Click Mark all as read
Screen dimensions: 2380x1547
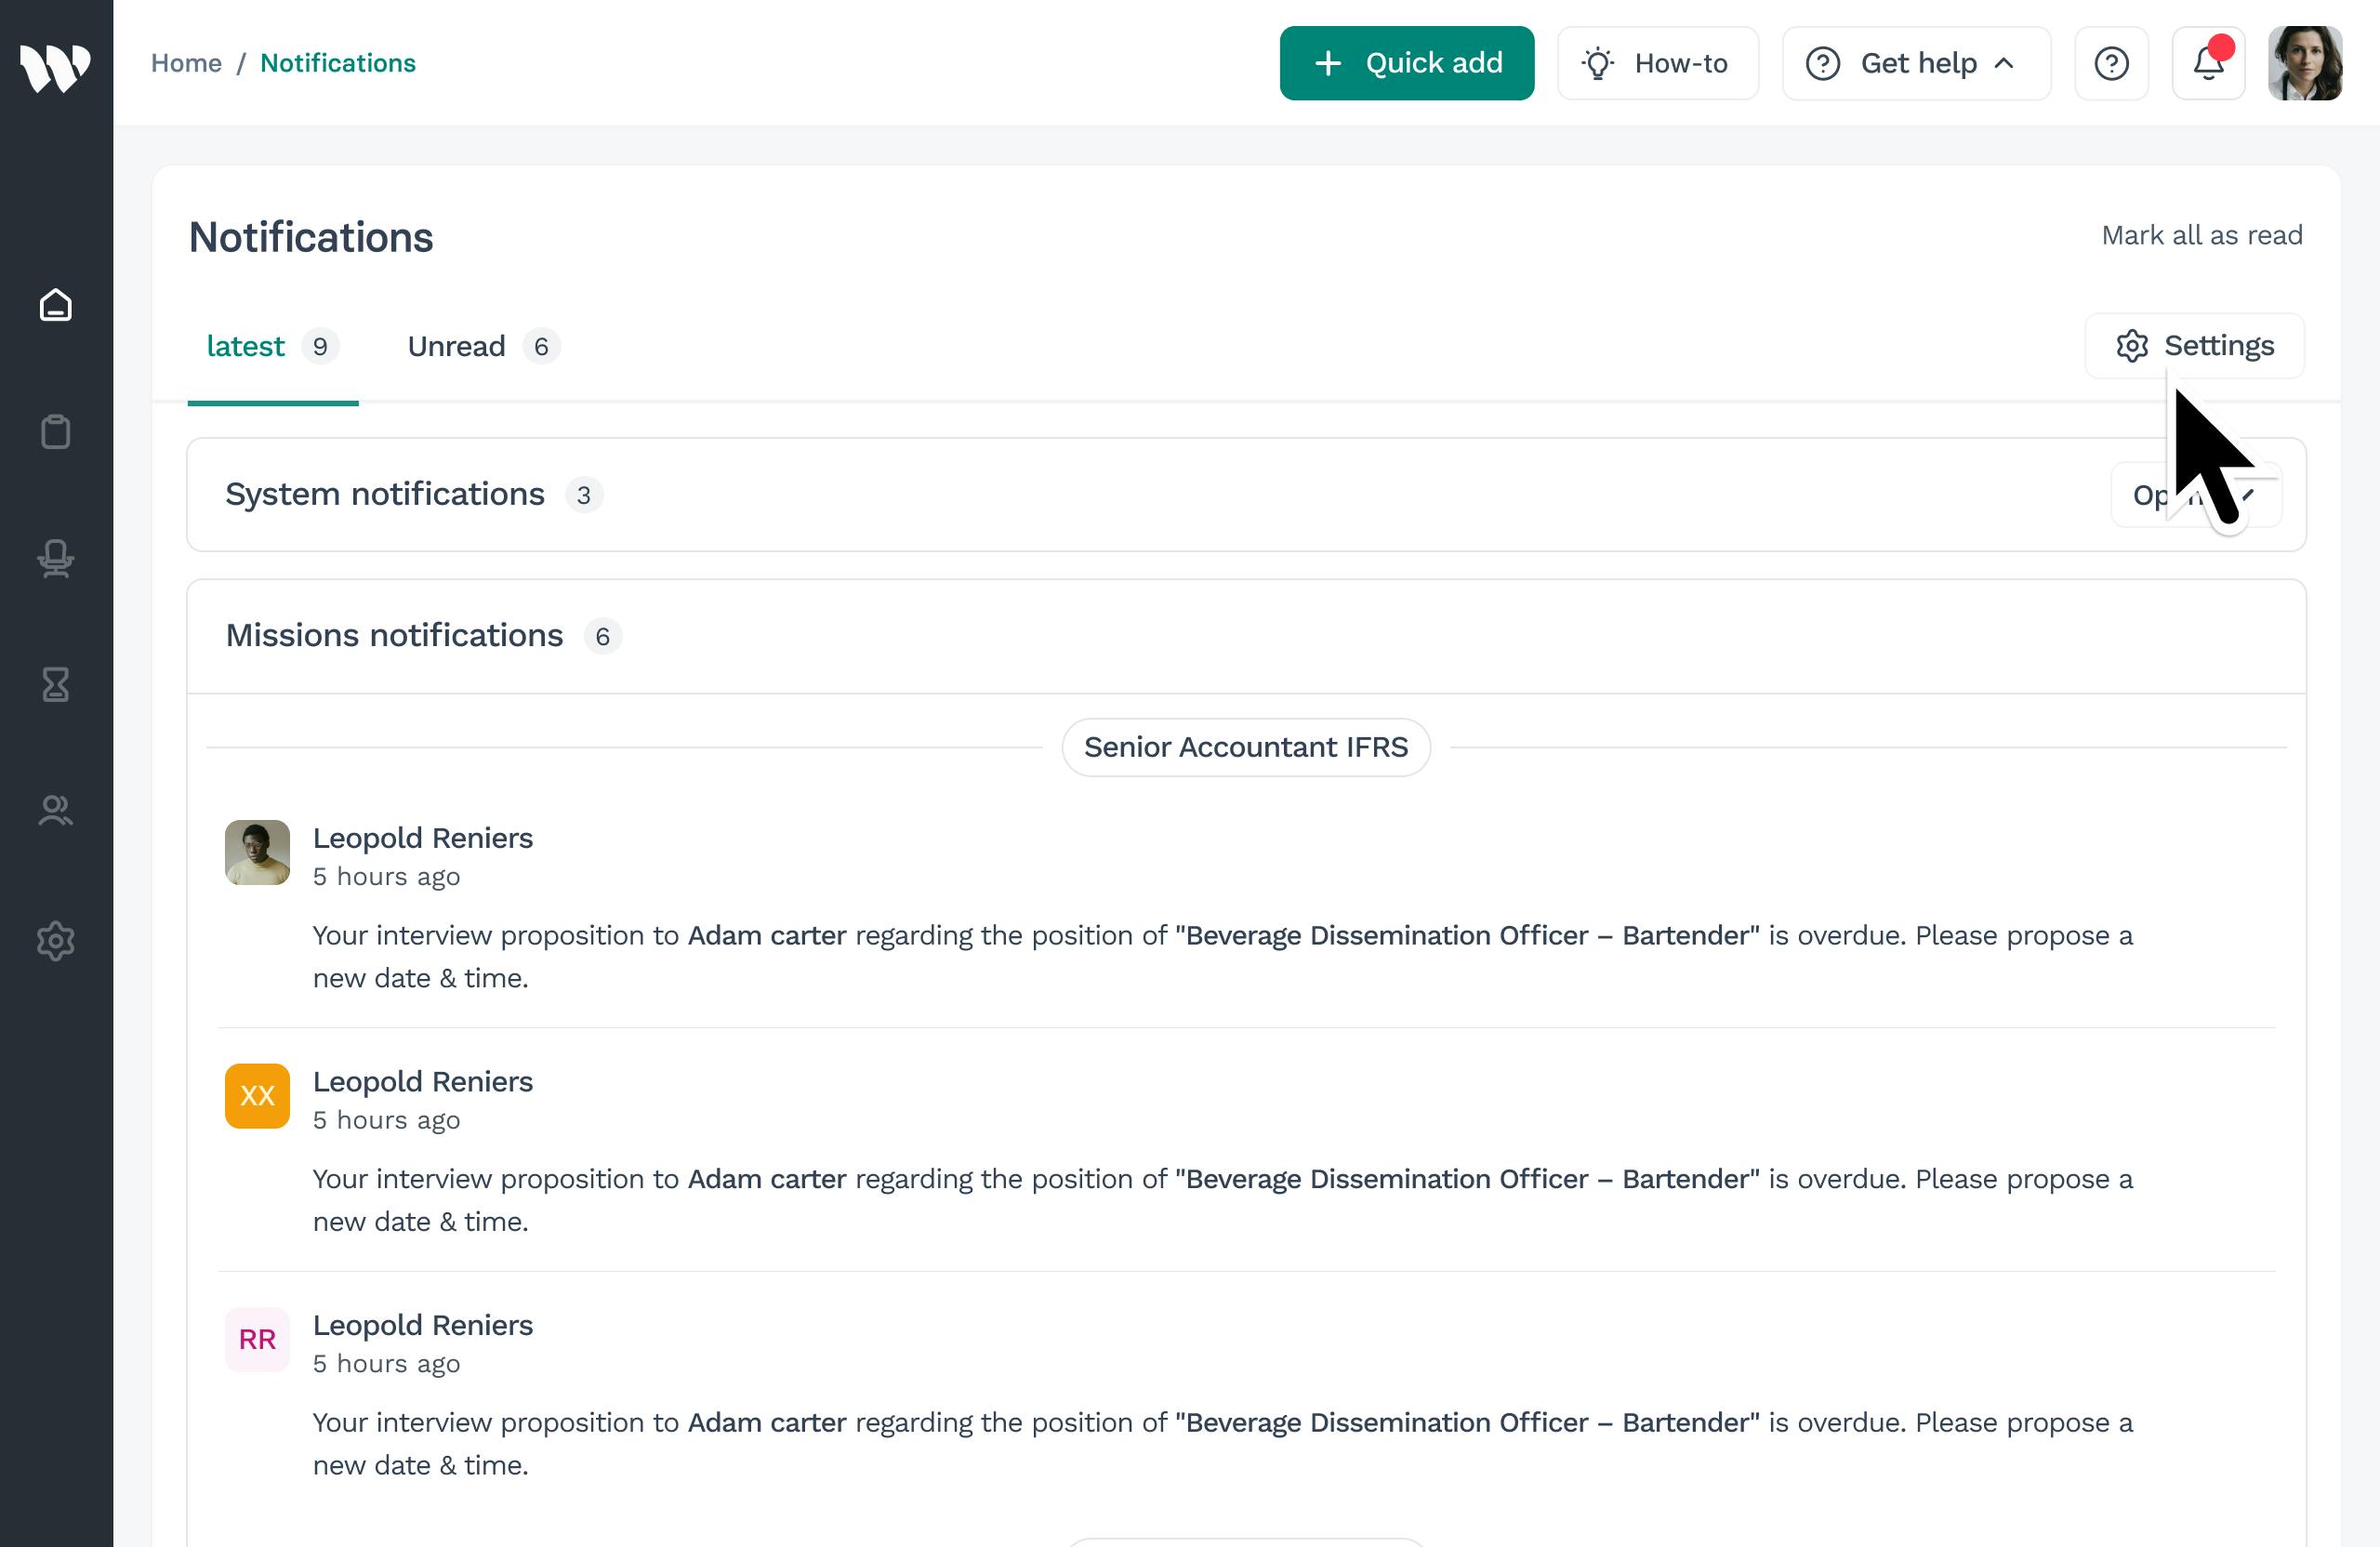pyautogui.click(x=2201, y=236)
